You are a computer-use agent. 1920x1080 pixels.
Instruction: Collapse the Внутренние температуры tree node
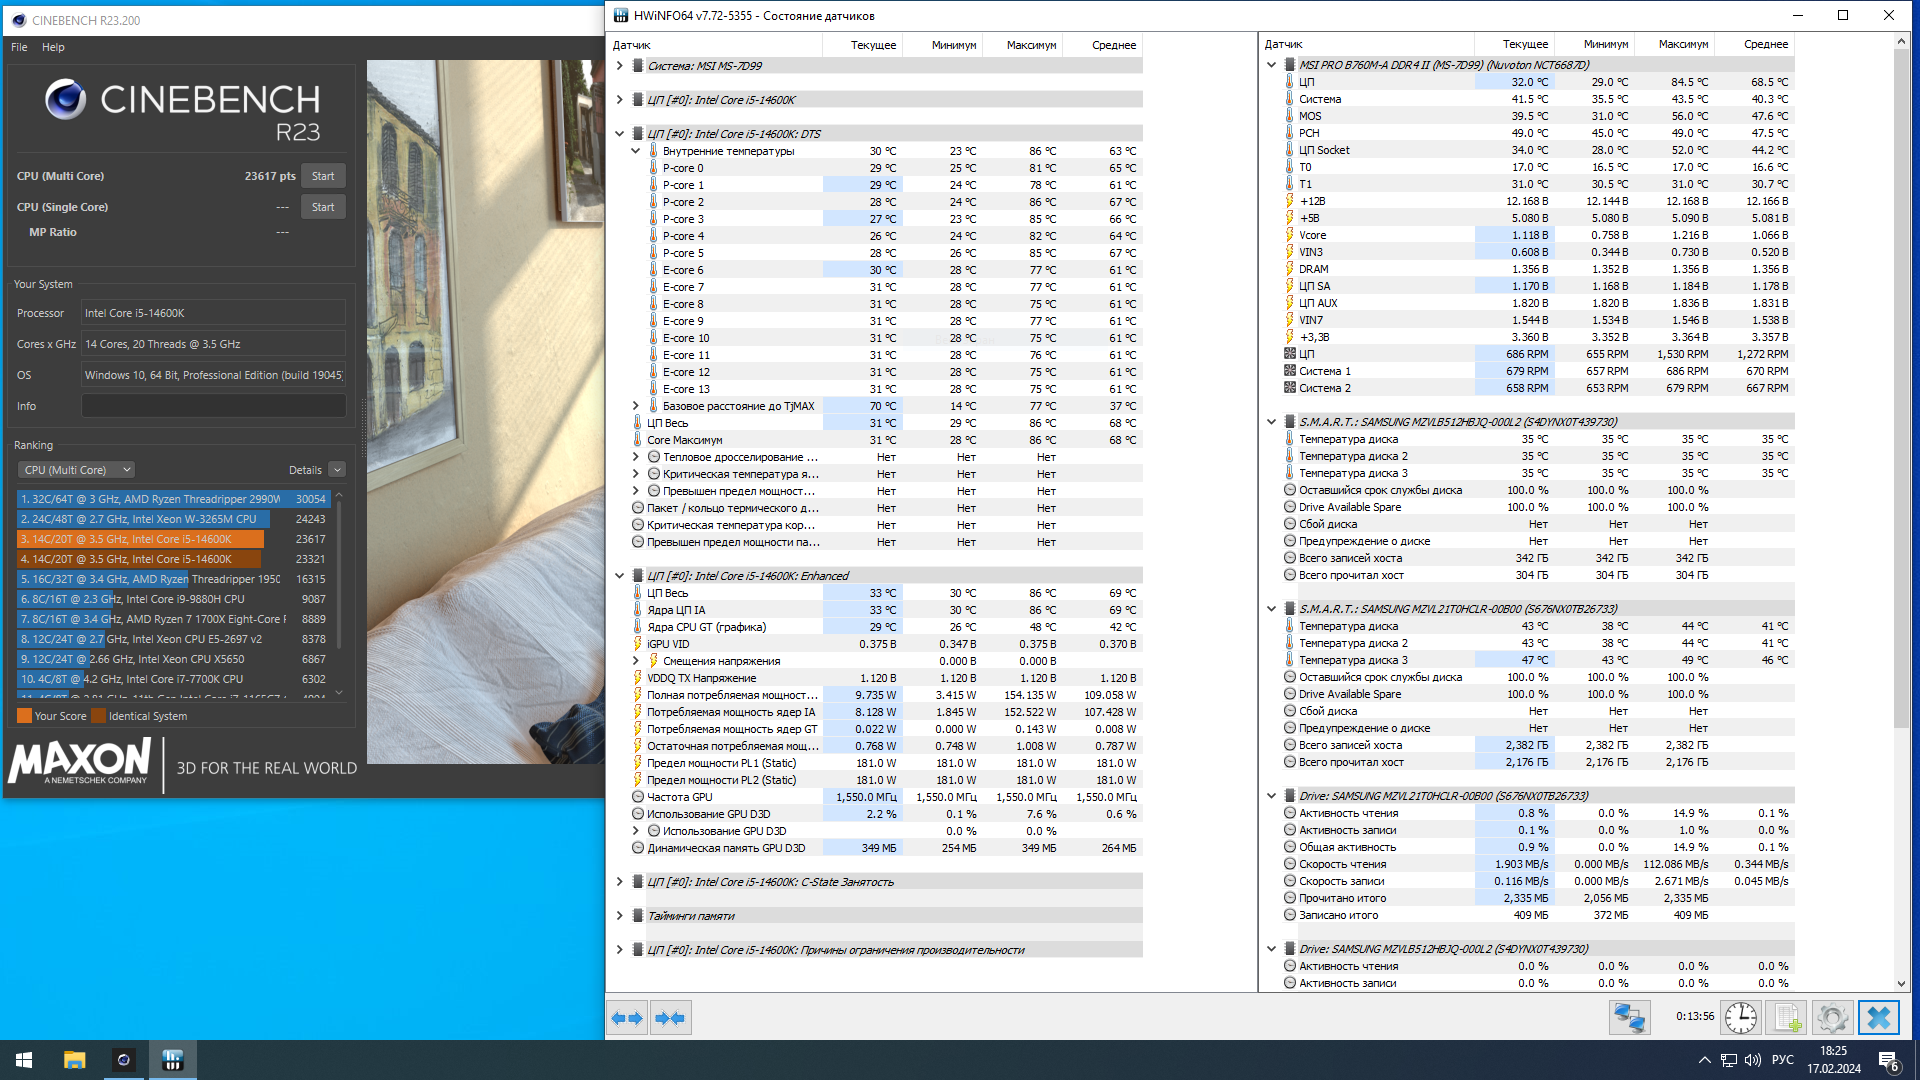tap(635, 151)
